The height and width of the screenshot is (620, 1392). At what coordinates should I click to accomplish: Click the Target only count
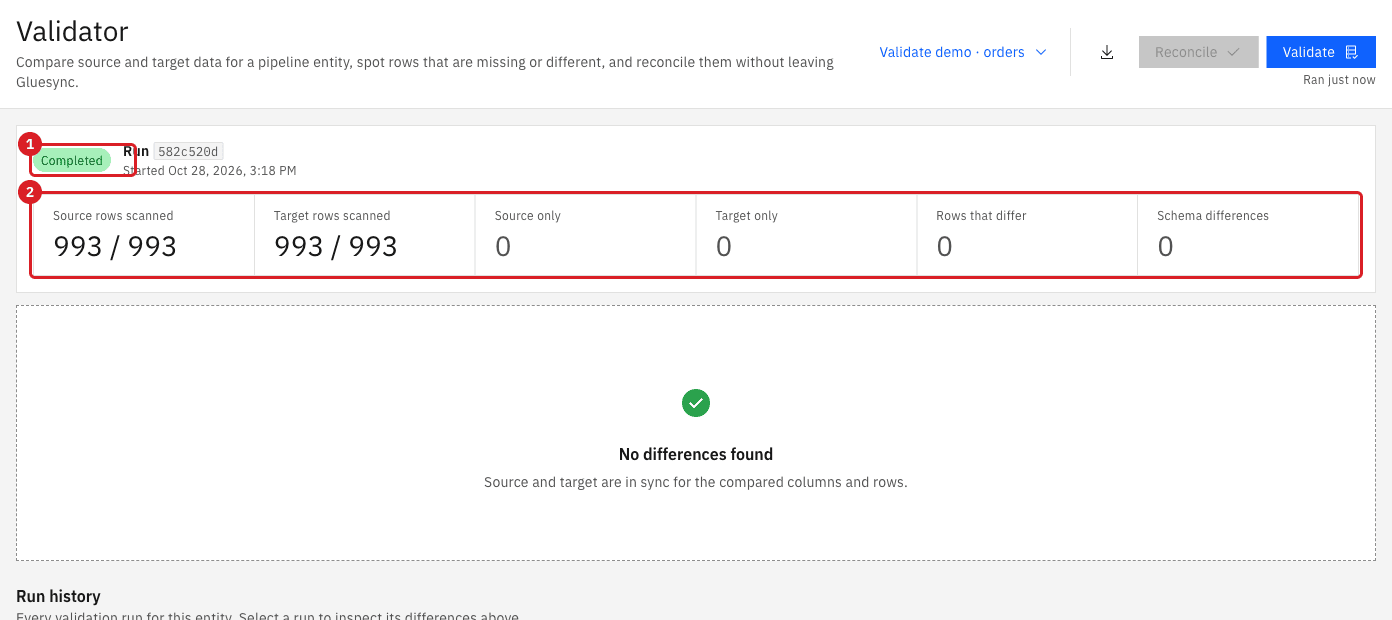[x=724, y=246]
